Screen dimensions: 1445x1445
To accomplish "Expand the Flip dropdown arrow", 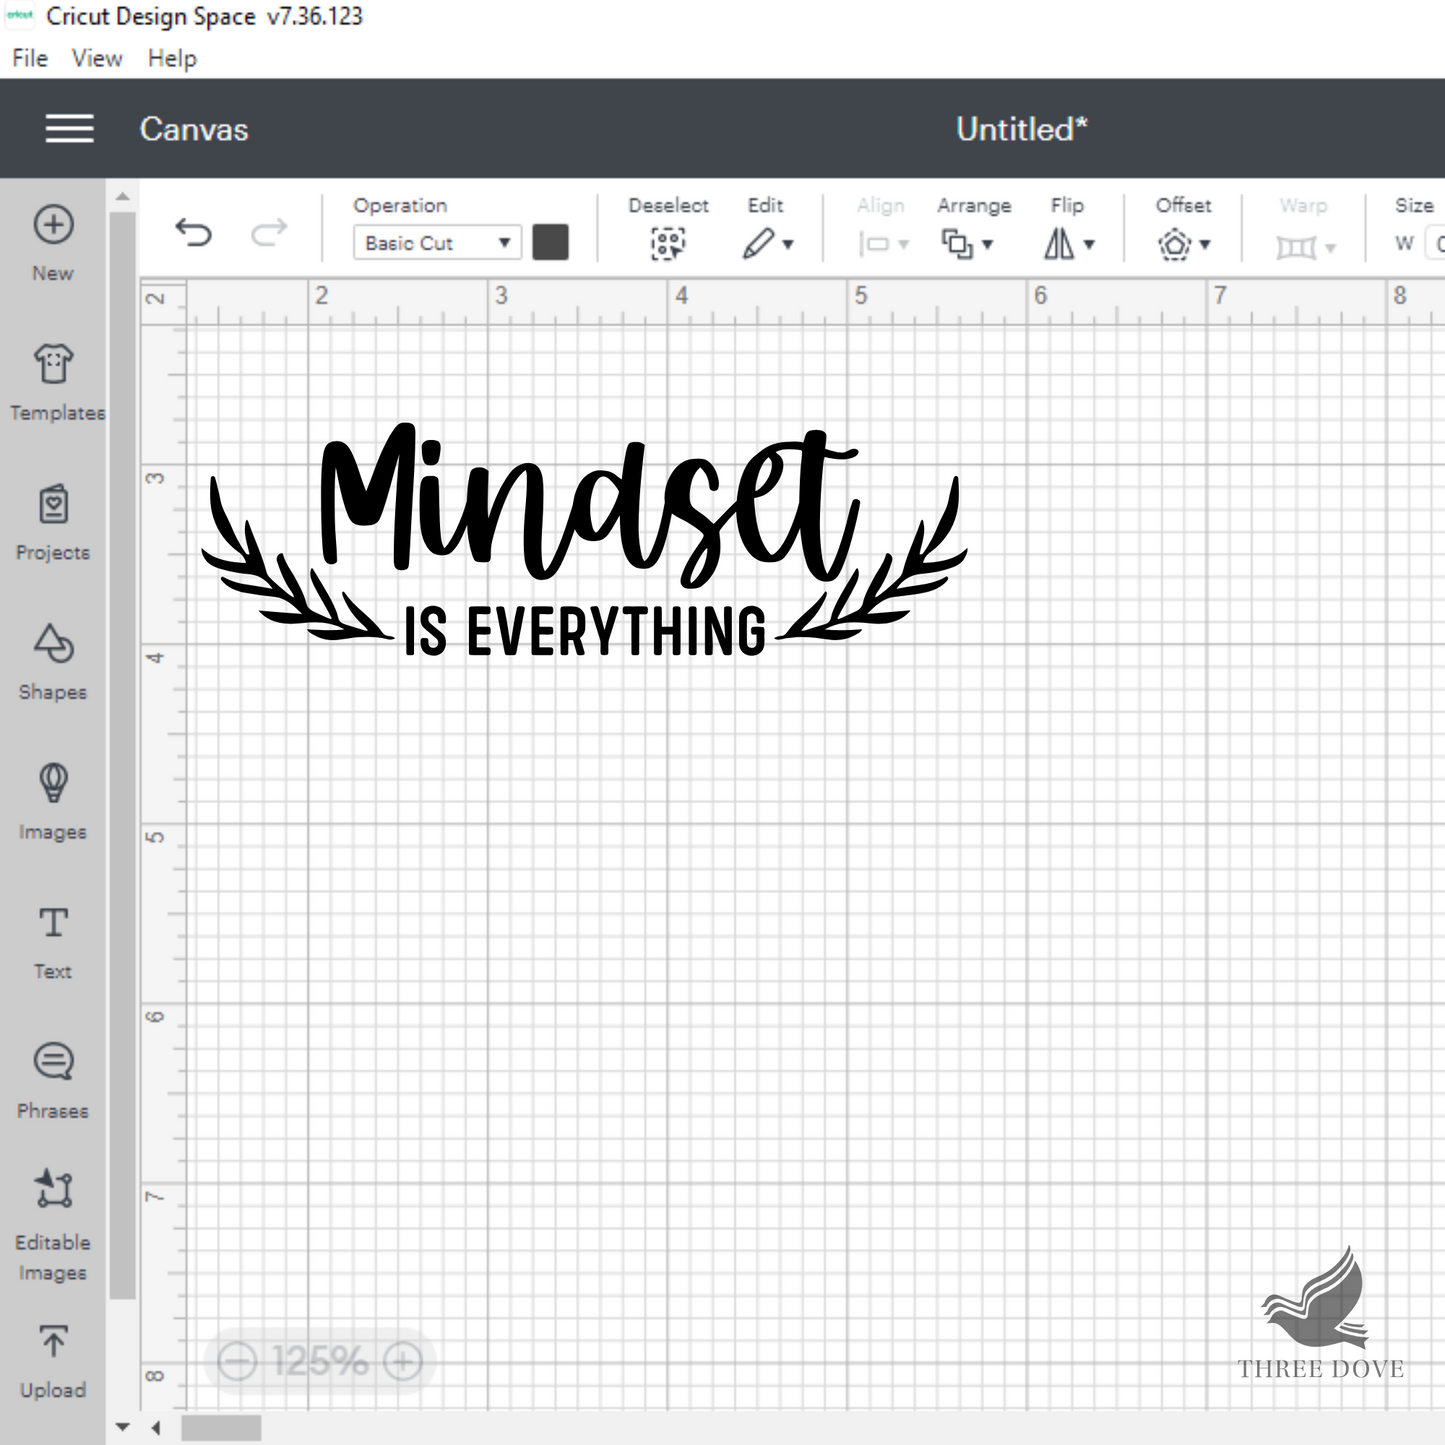I will [1090, 244].
